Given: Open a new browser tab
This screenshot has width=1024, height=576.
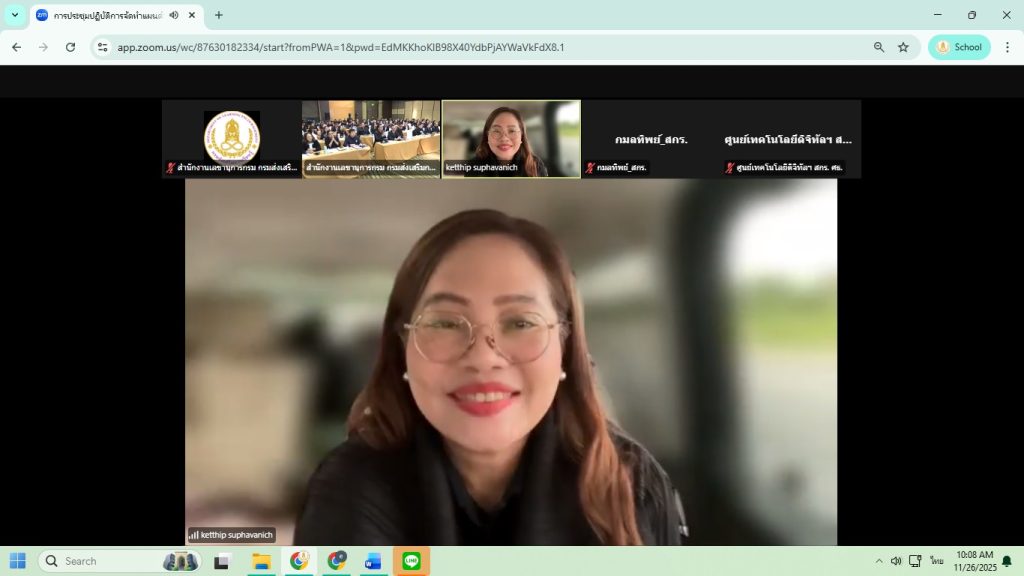Looking at the screenshot, I should [219, 15].
